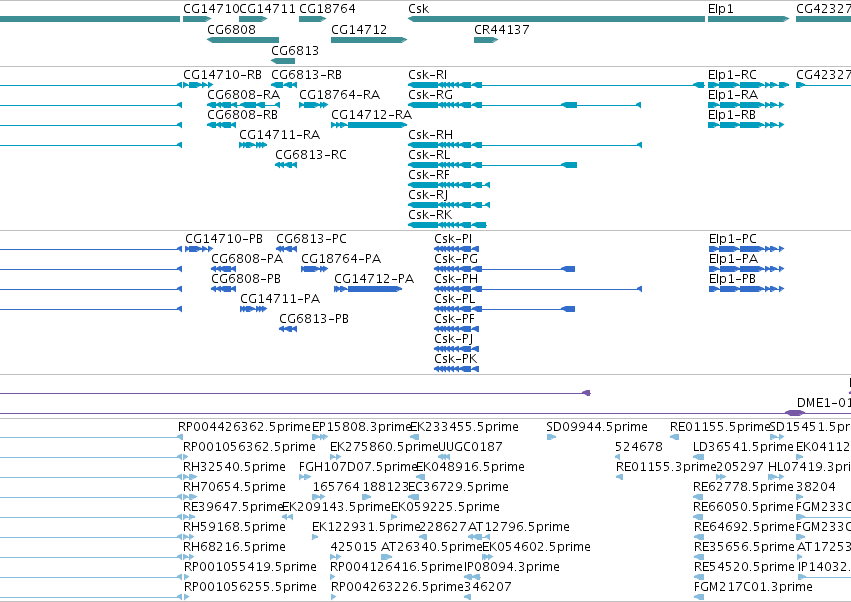Select the Csk-RF transcript
This screenshot has height=602, width=851.
tap(449, 185)
